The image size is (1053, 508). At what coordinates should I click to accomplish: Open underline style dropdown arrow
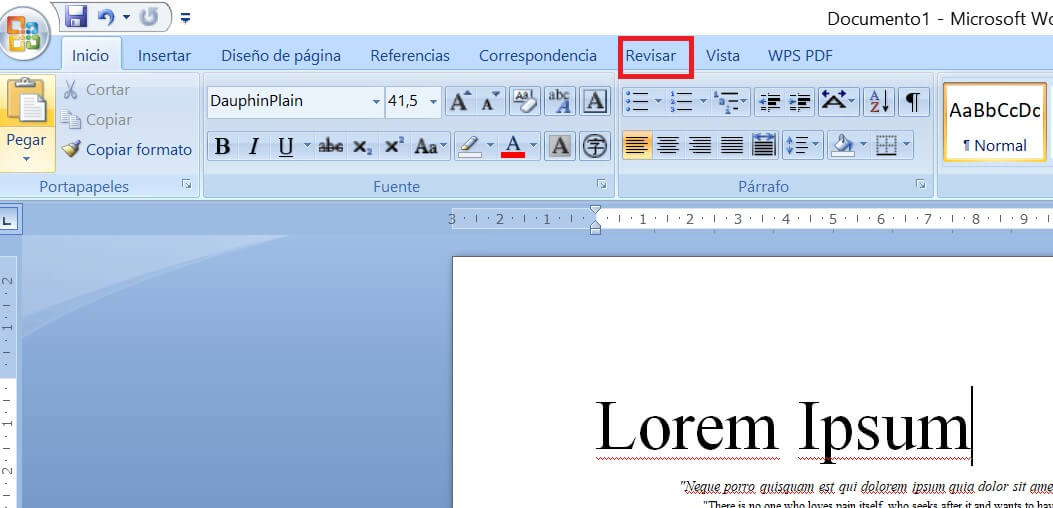[x=308, y=146]
